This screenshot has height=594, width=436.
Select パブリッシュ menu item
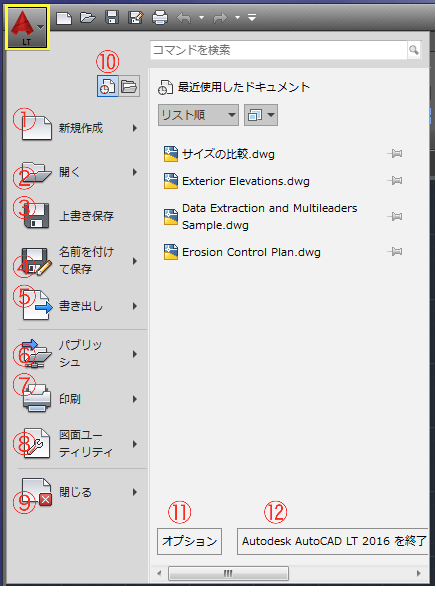(80, 354)
